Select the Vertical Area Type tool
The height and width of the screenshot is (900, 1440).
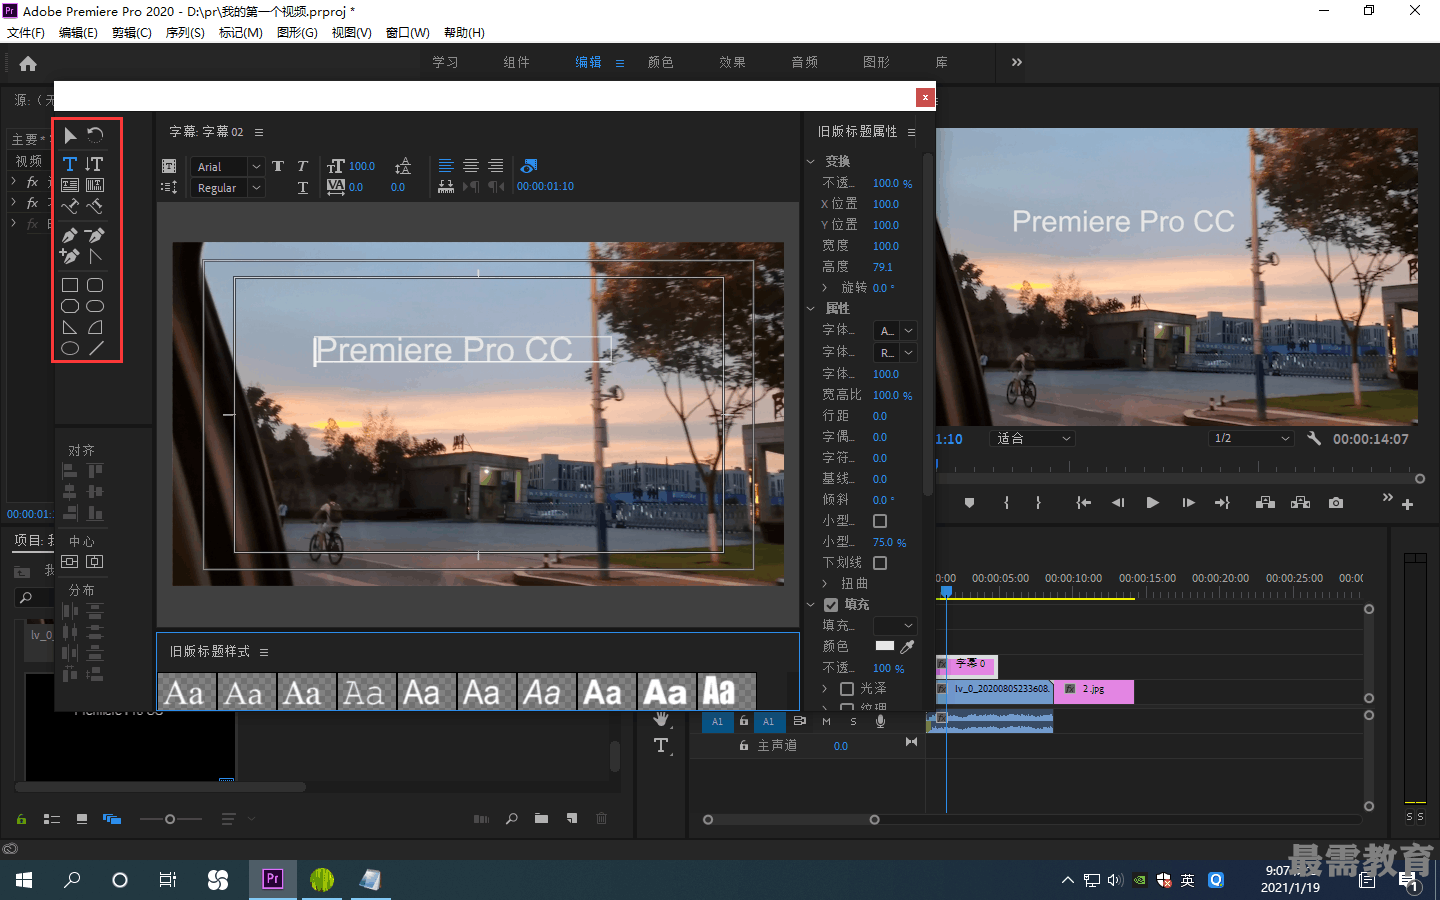click(x=95, y=185)
